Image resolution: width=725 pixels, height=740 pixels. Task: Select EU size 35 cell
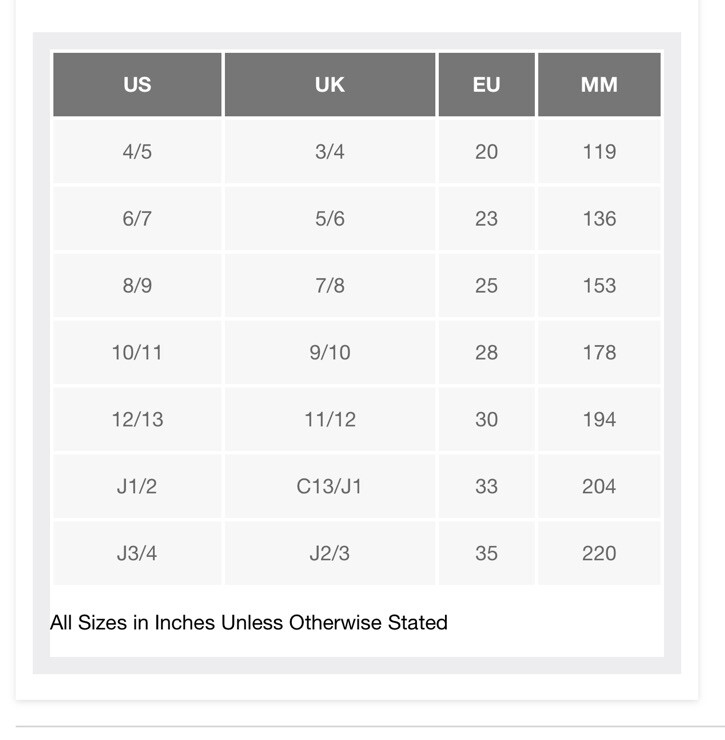(x=487, y=553)
